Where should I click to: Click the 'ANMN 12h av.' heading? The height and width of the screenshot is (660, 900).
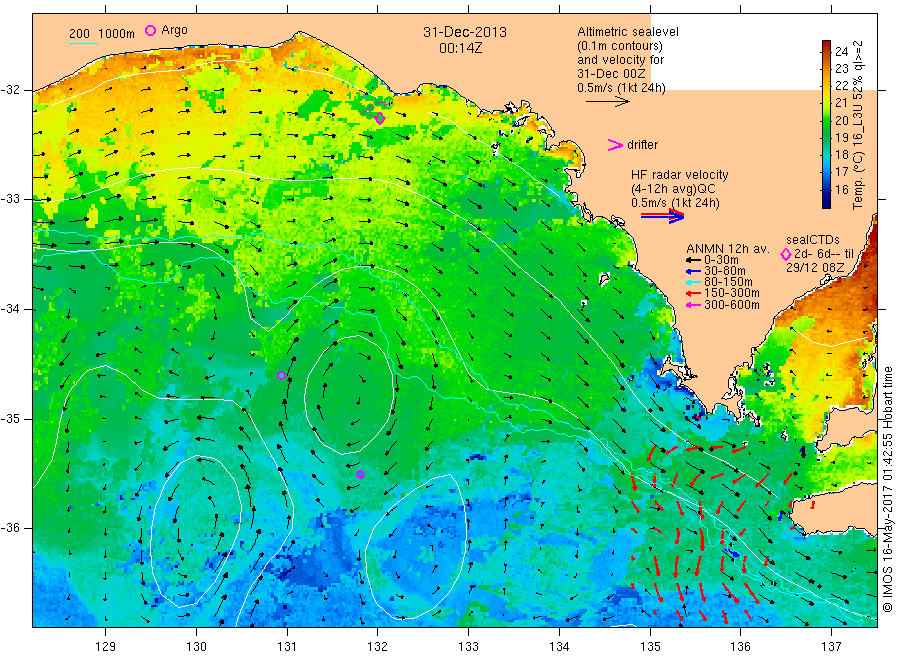tap(728, 249)
